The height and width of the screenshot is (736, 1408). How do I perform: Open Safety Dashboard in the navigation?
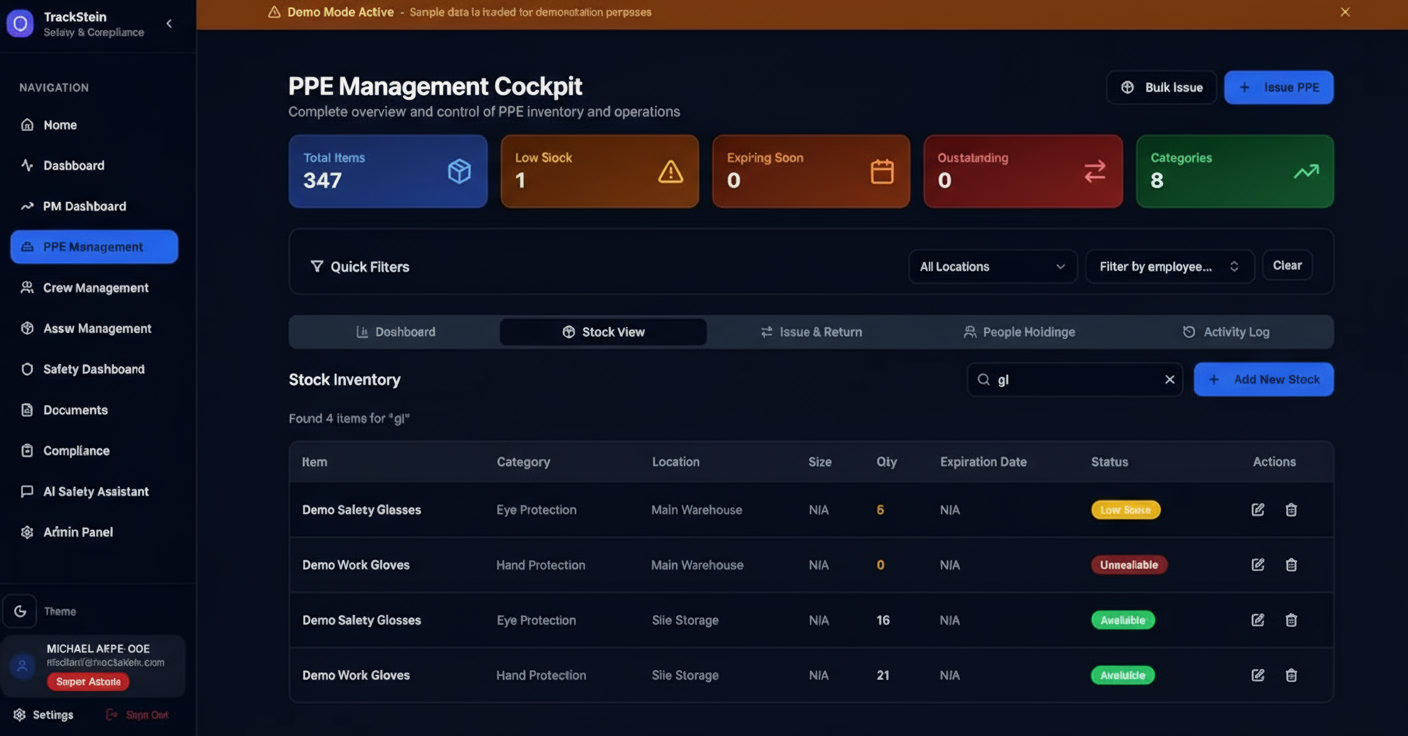tap(94, 369)
